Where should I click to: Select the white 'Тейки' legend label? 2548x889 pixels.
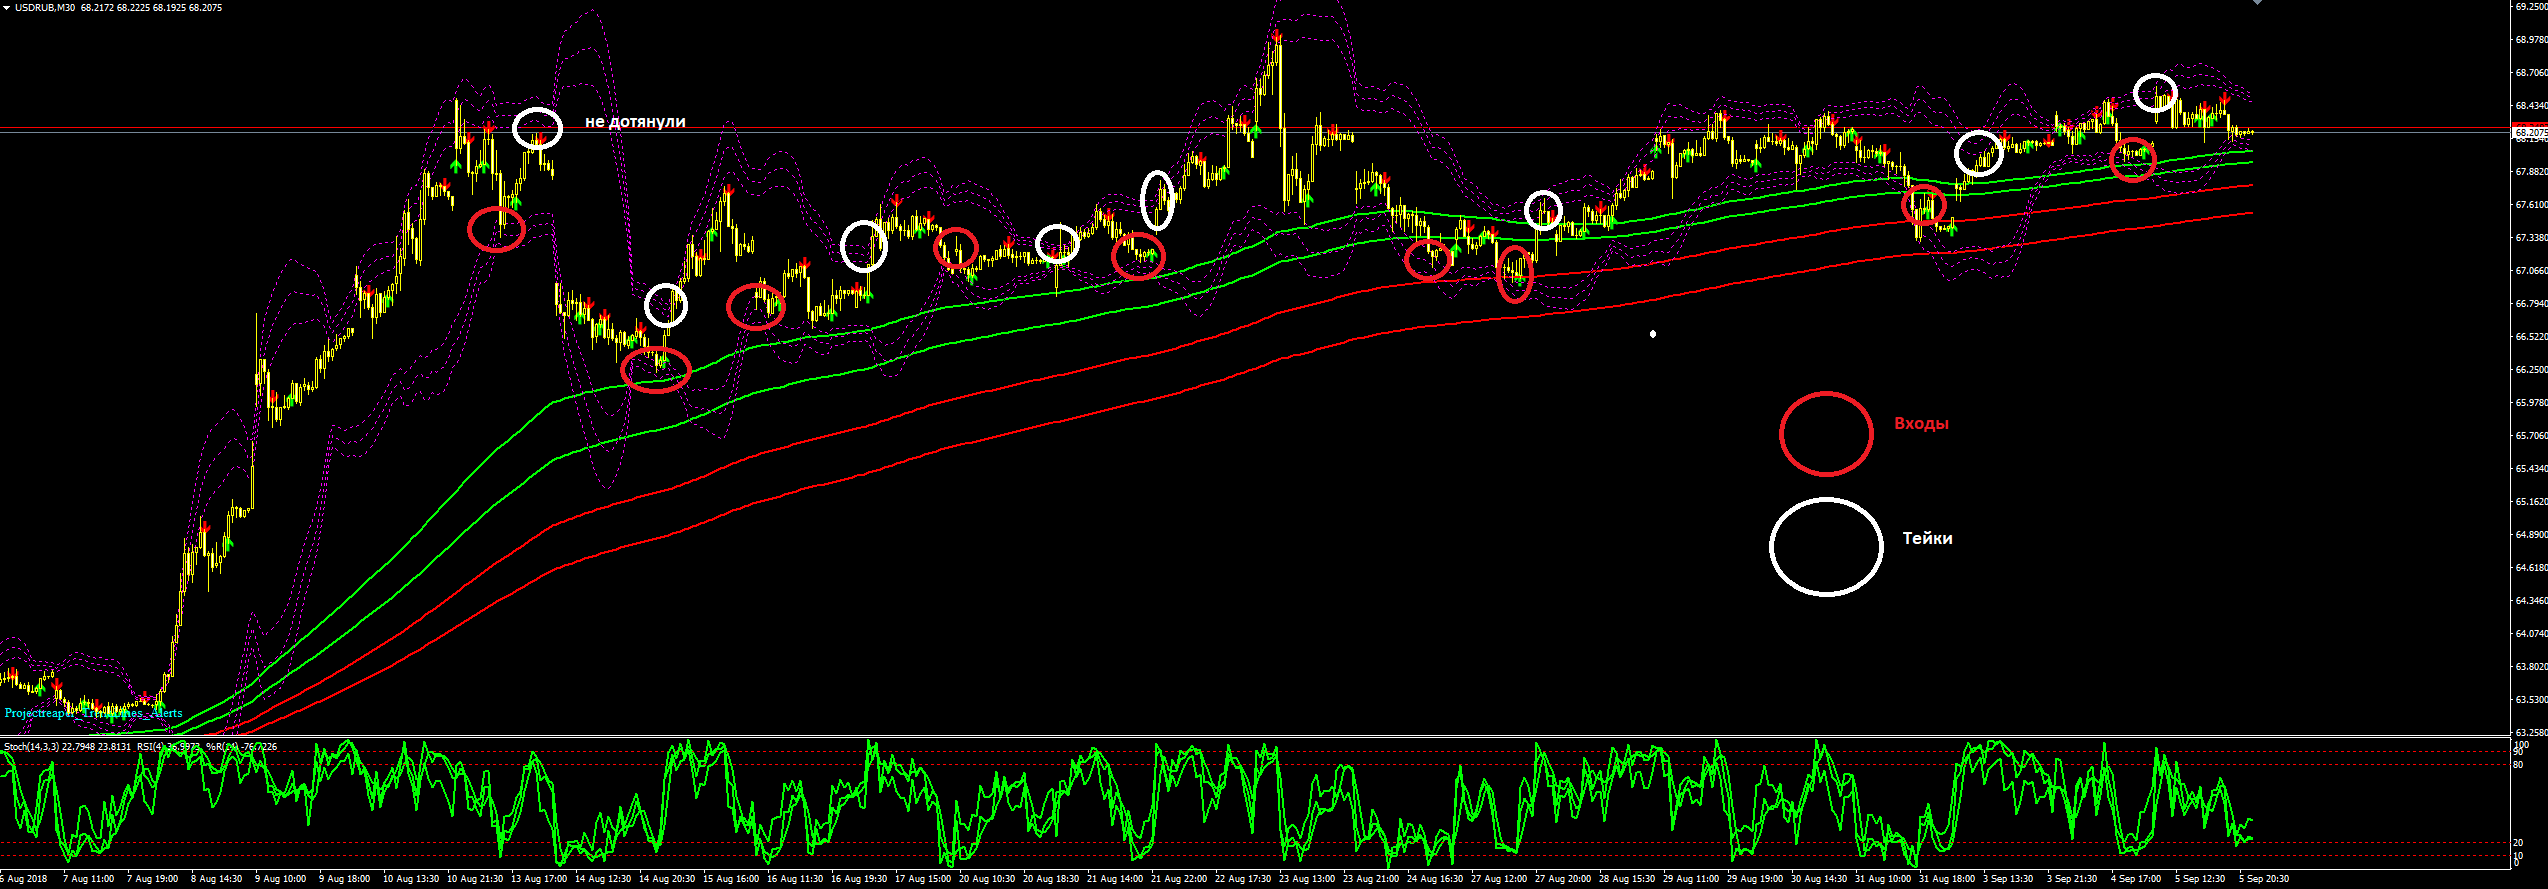pyautogui.click(x=1927, y=538)
